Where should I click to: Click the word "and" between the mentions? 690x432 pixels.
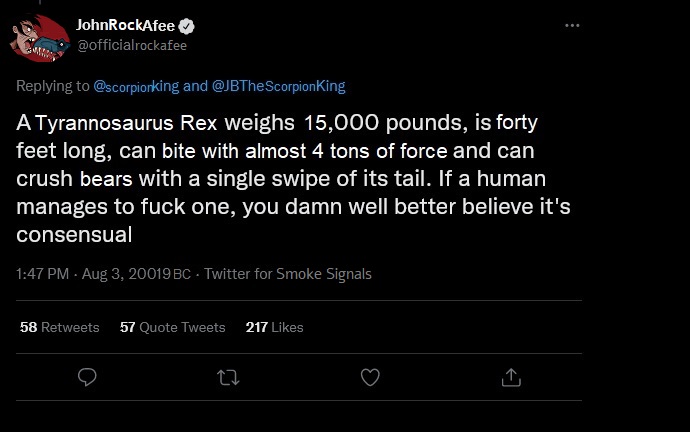195,86
